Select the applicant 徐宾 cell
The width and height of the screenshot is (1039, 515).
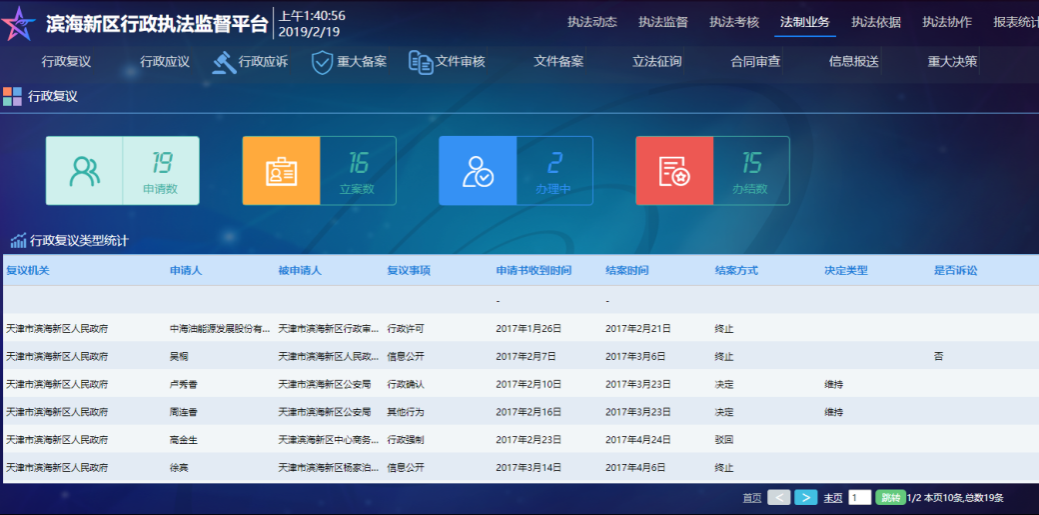(179, 467)
